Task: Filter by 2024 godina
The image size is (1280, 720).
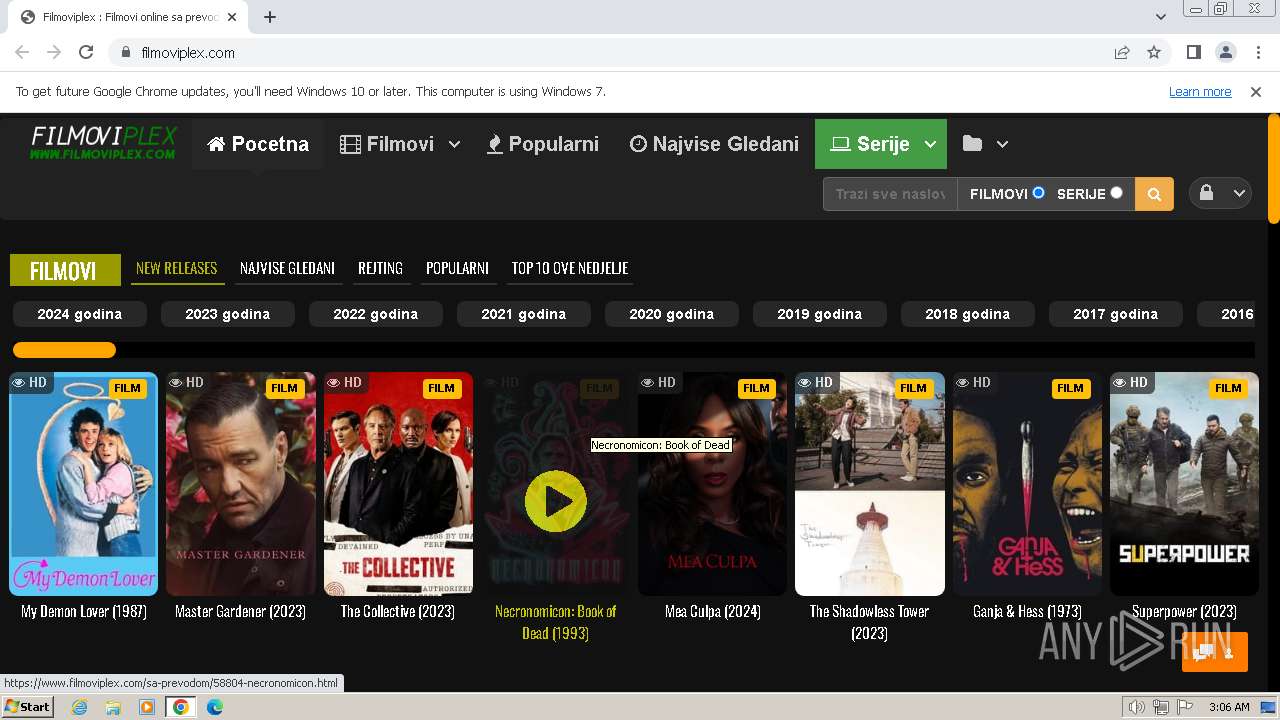Action: pyautogui.click(x=80, y=314)
